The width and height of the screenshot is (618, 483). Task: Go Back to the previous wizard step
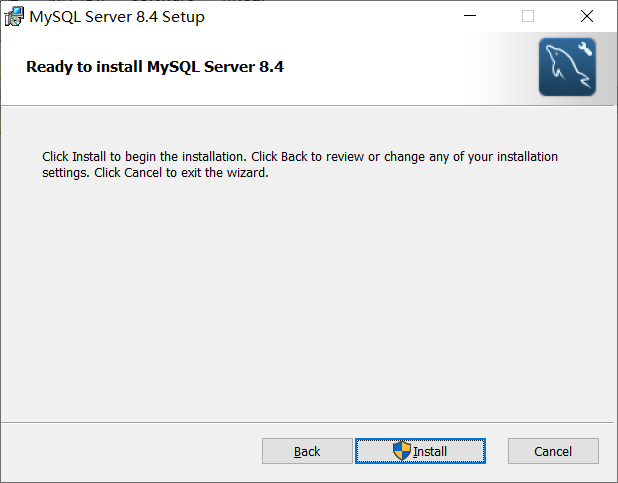307,451
